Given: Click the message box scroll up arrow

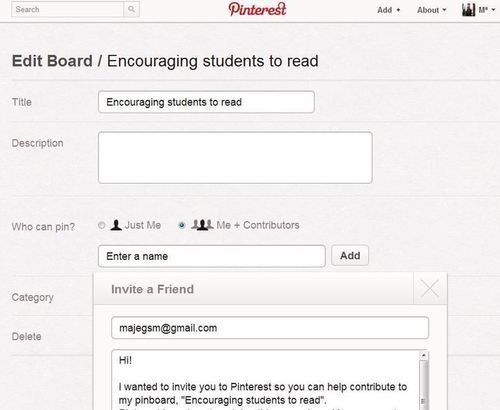Looking at the screenshot, I should pyautogui.click(x=424, y=355).
